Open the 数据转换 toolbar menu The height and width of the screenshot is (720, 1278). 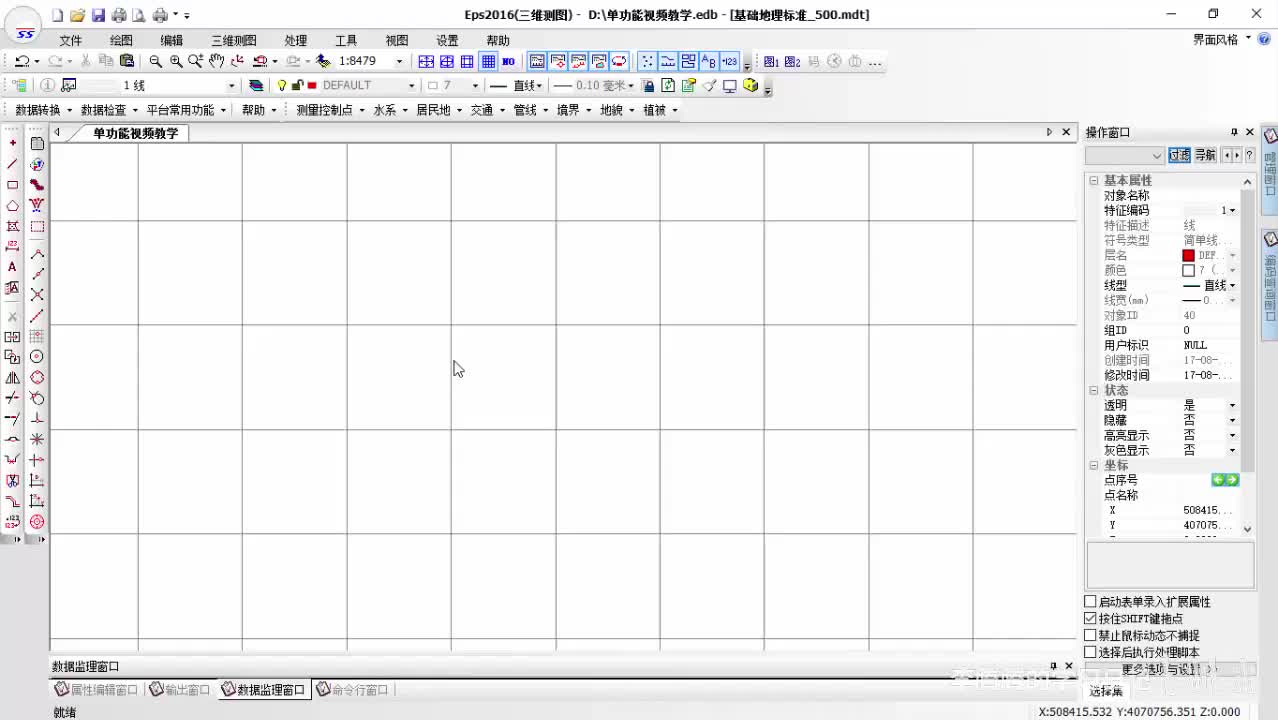pyautogui.click(x=43, y=110)
